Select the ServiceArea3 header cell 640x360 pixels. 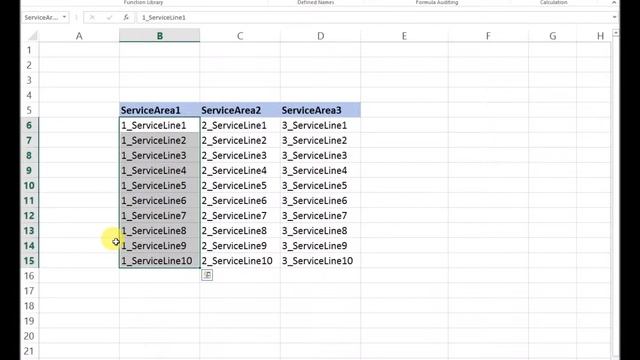coord(320,110)
